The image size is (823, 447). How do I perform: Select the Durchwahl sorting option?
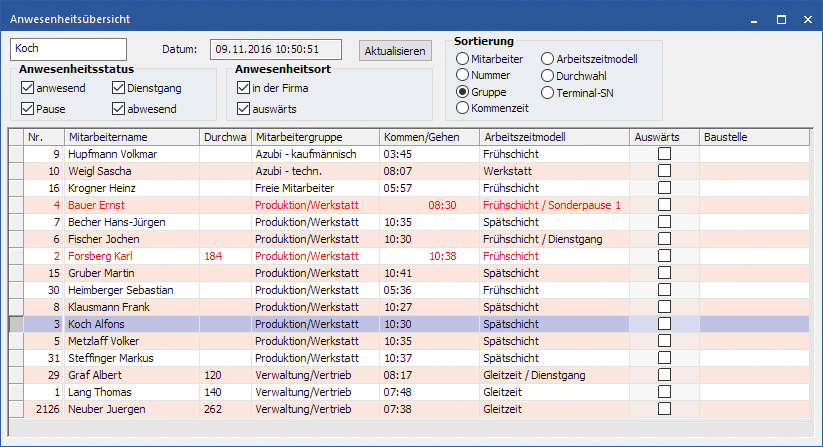(547, 76)
